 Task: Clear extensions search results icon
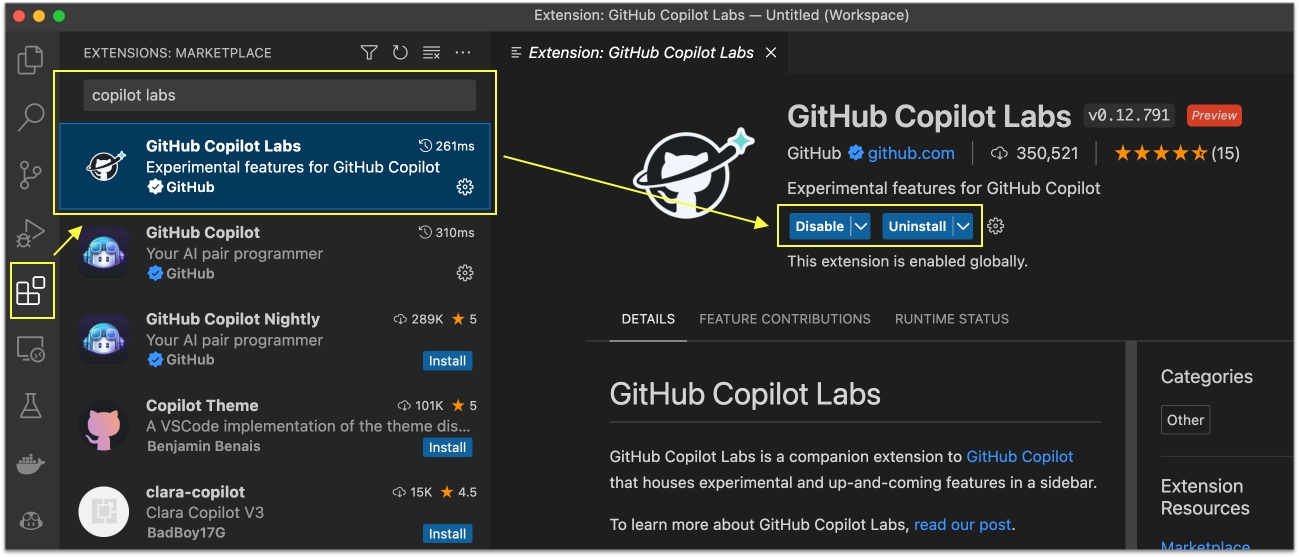tap(431, 53)
